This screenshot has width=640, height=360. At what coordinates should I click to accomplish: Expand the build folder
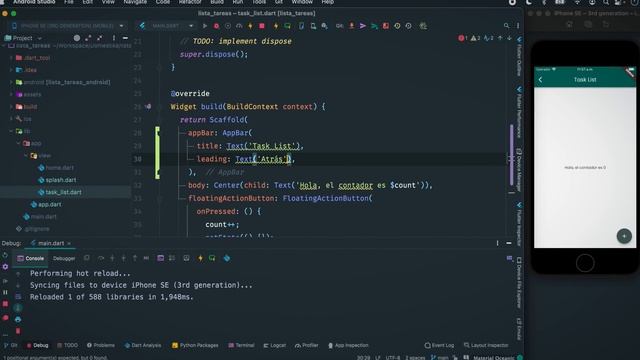tap(11, 107)
